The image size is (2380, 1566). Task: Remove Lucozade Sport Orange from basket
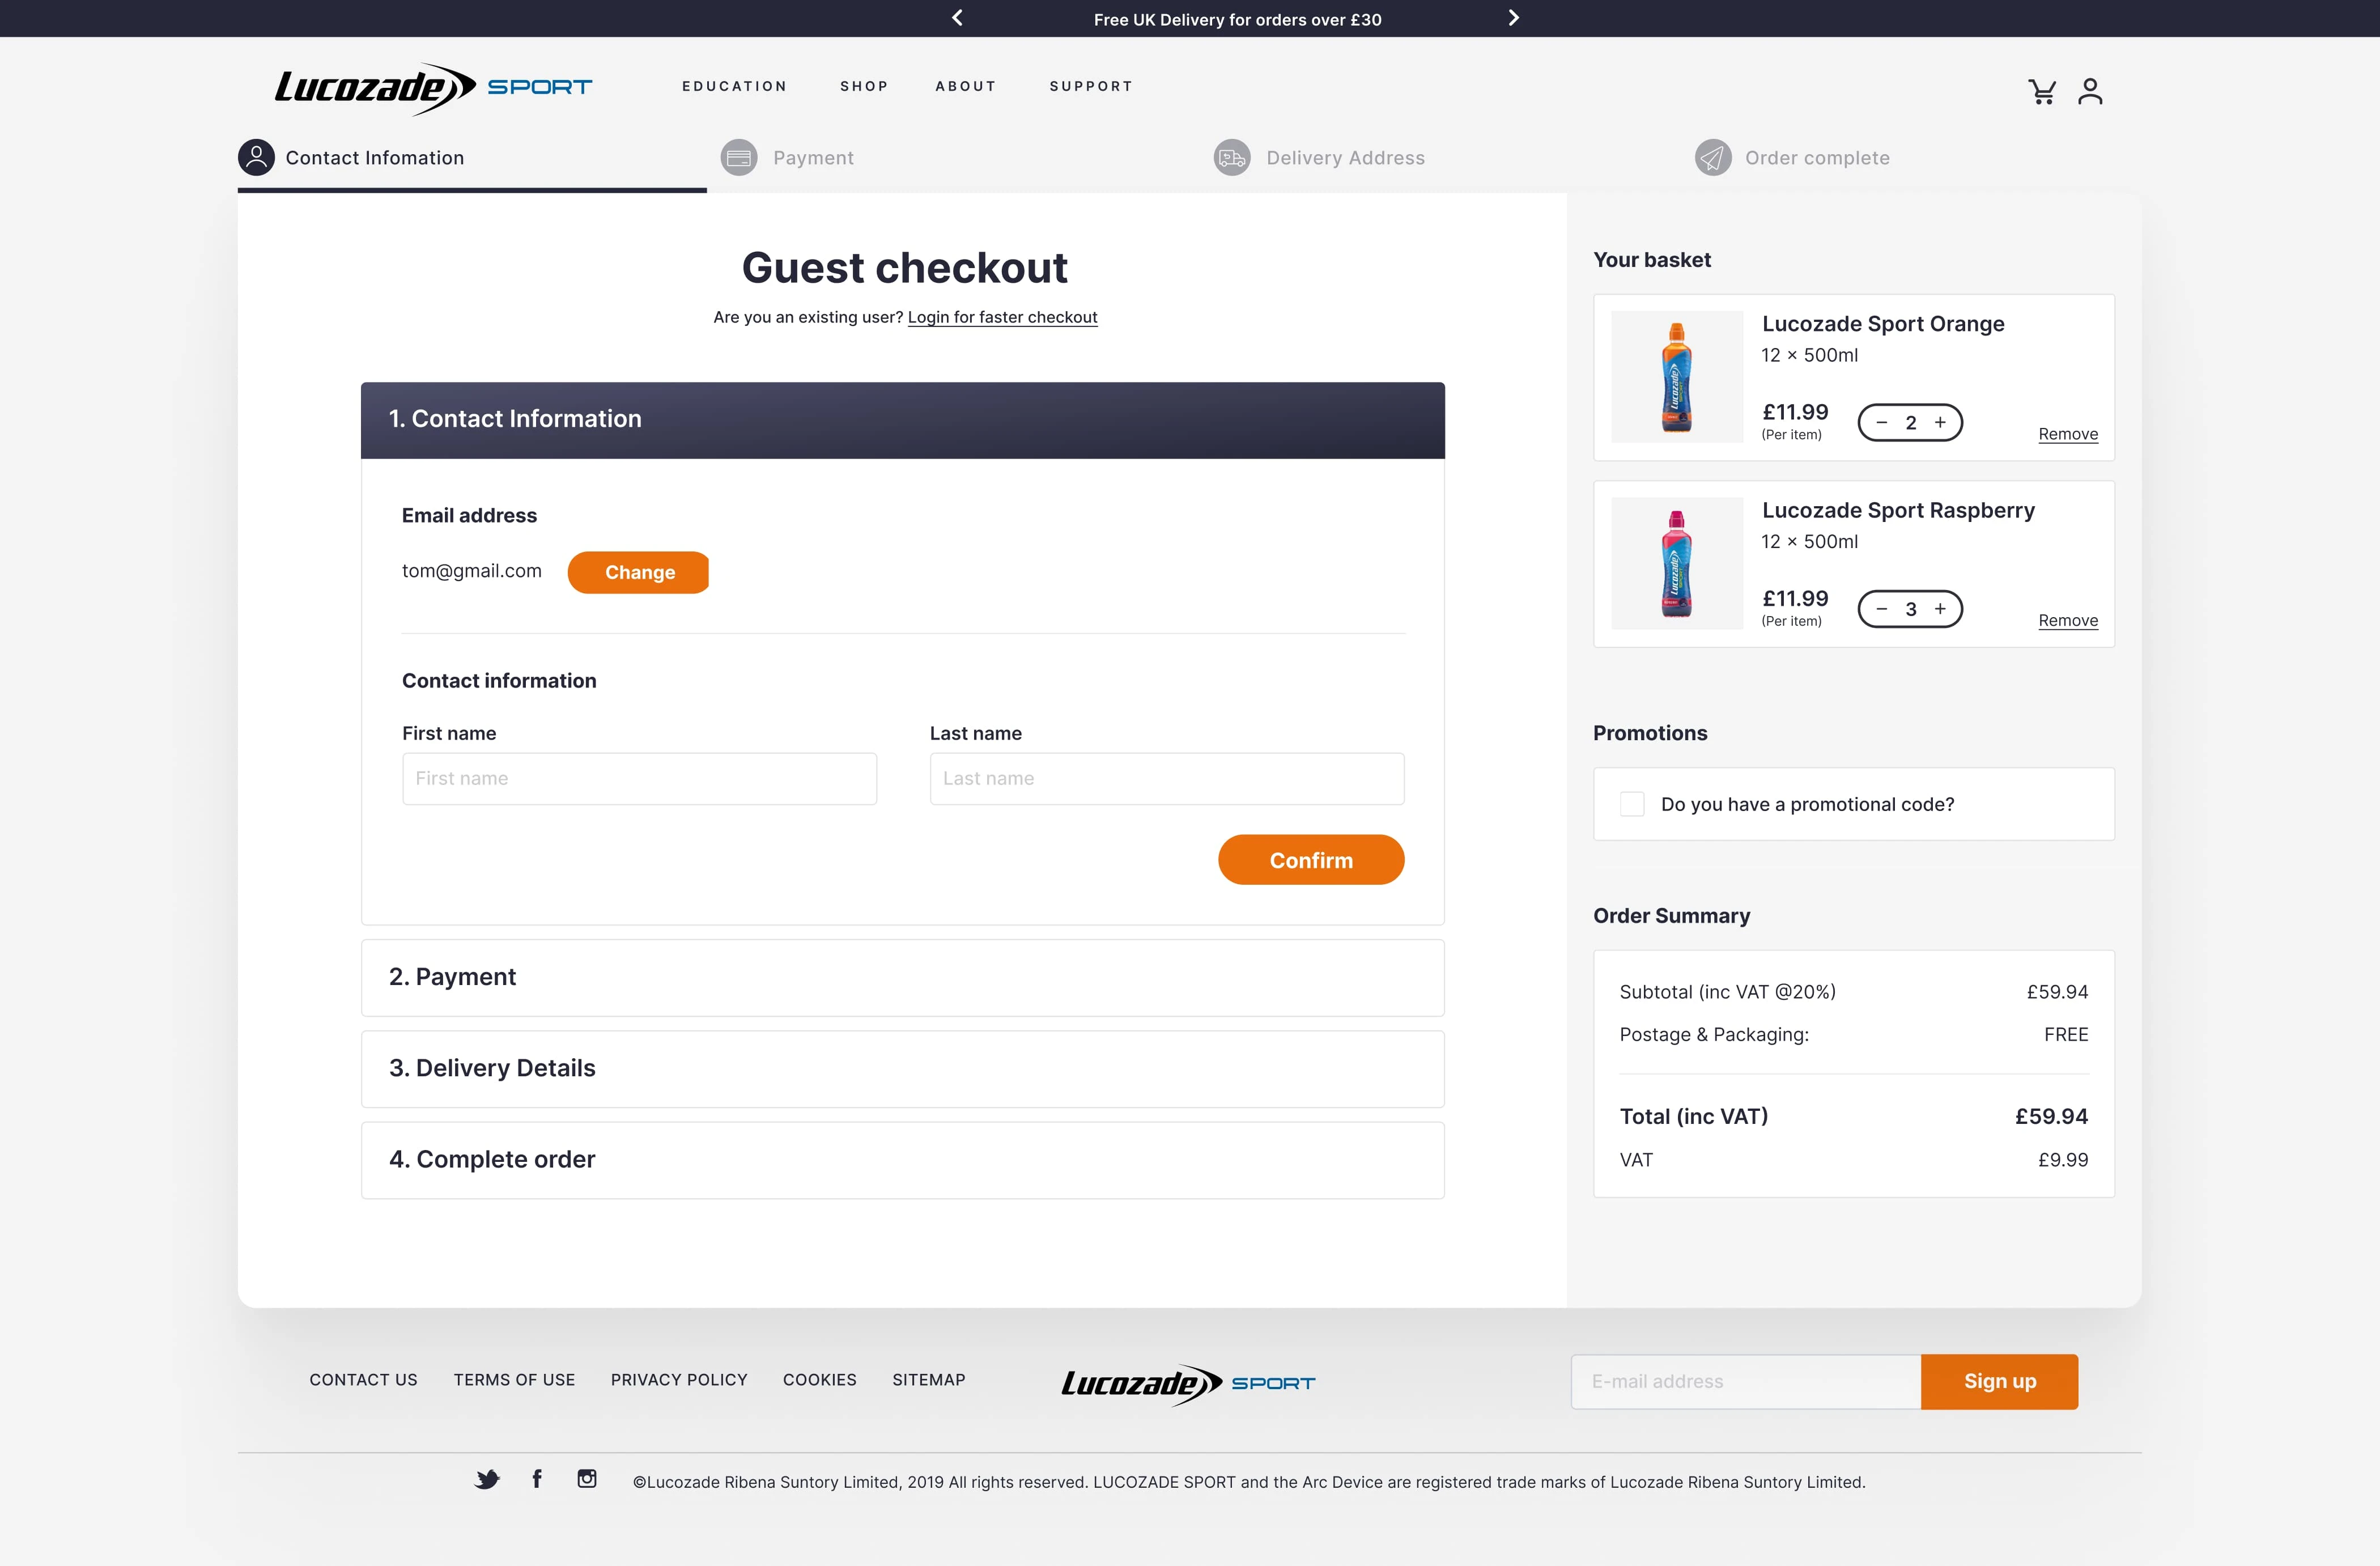click(x=2068, y=434)
